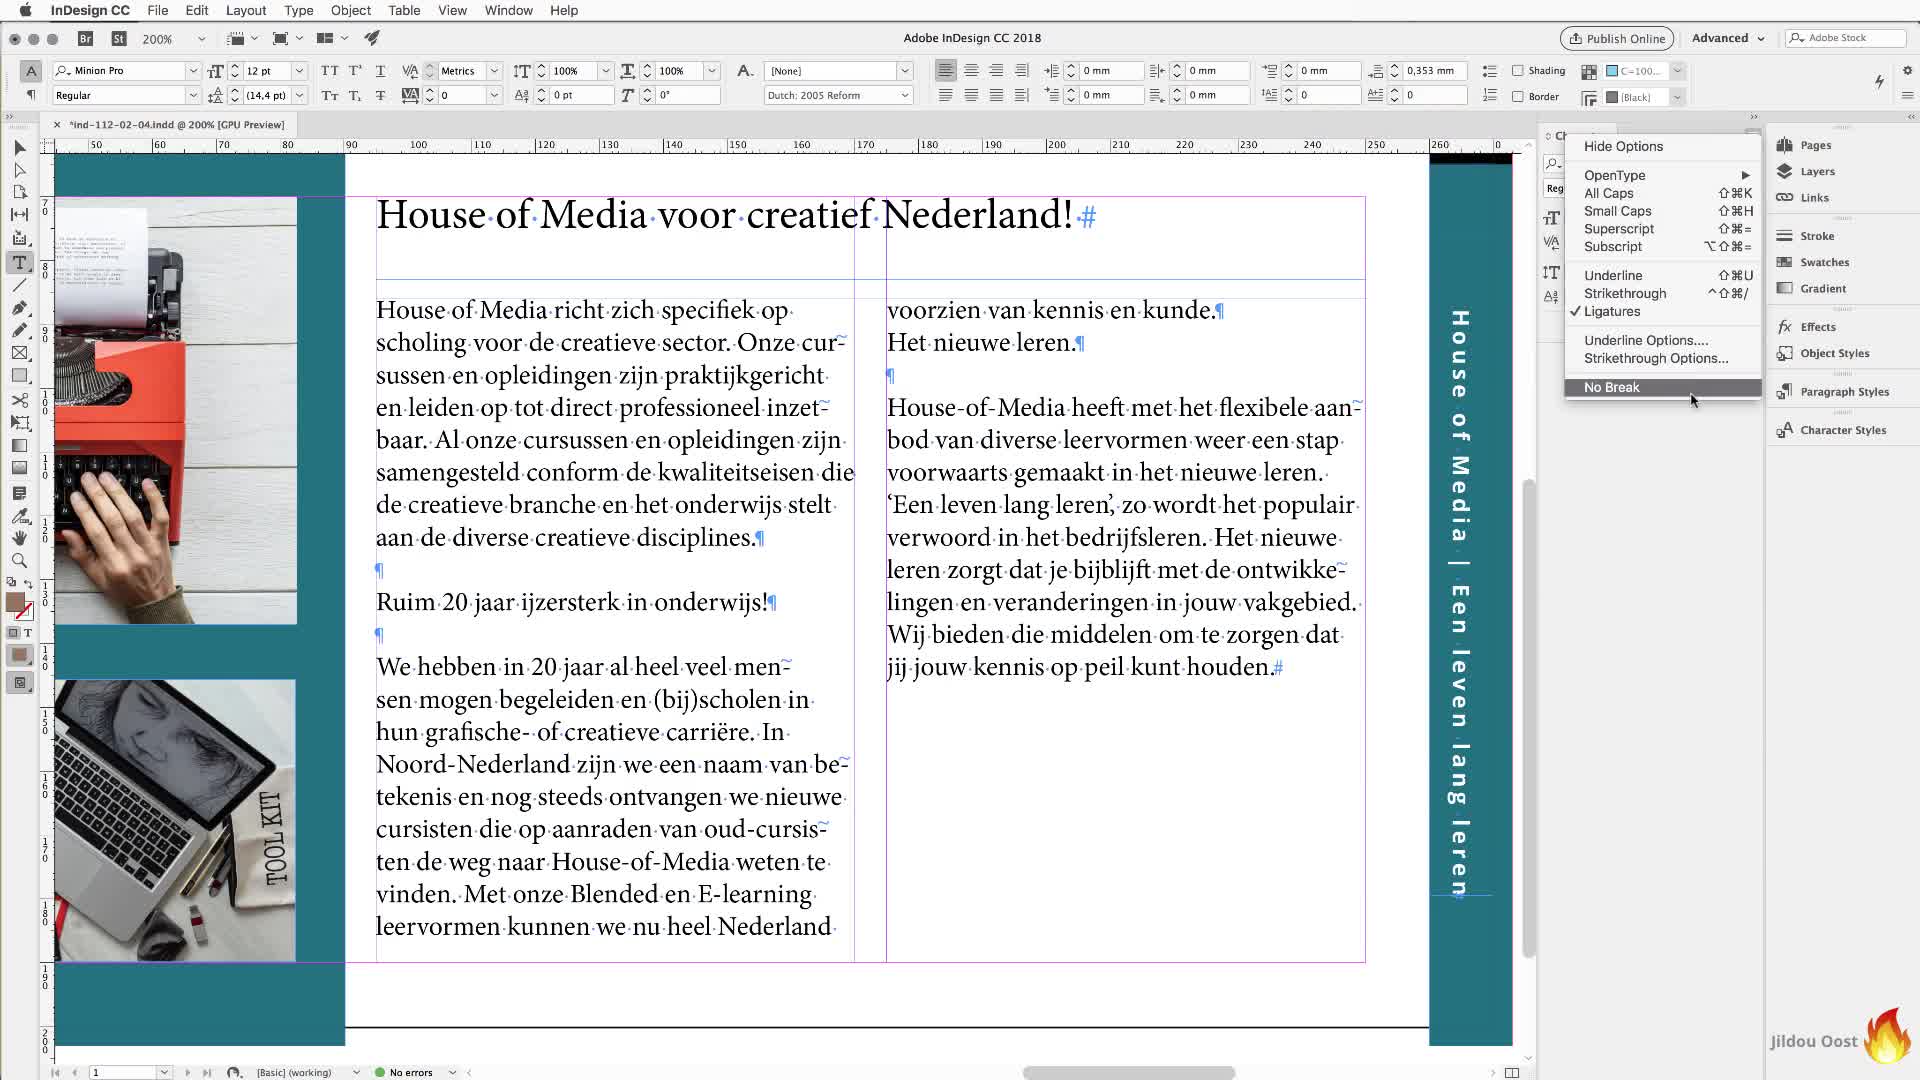
Task: Select the Page tool
Action: pos(19,192)
